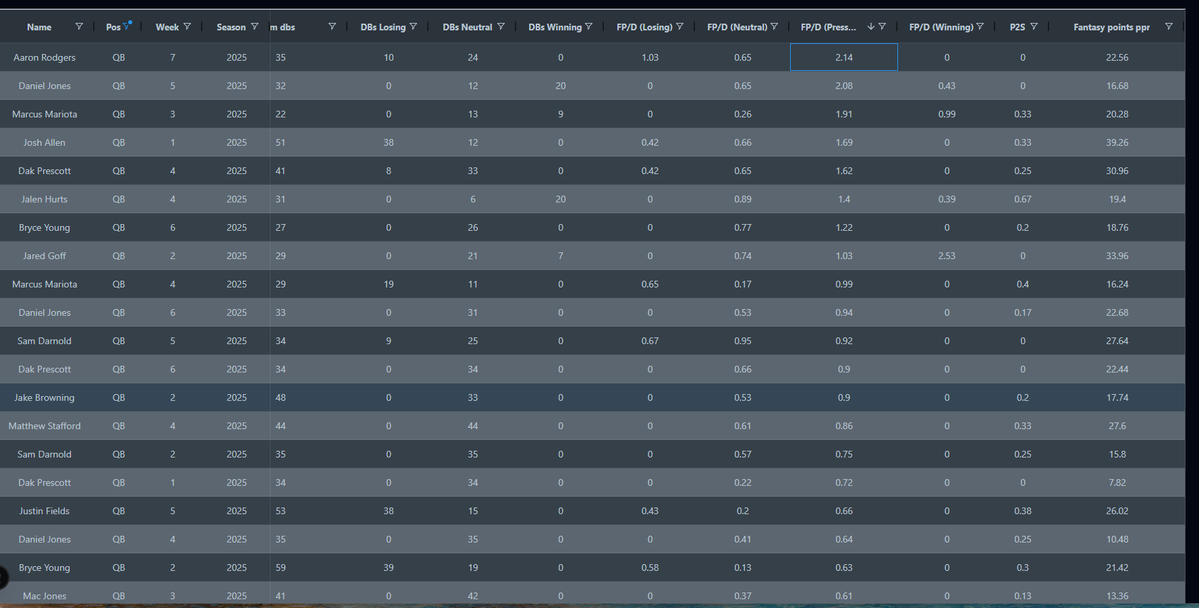The width and height of the screenshot is (1199, 608).
Task: Click Week 7 cell in Aaron Rodgers row
Action: pyautogui.click(x=173, y=57)
